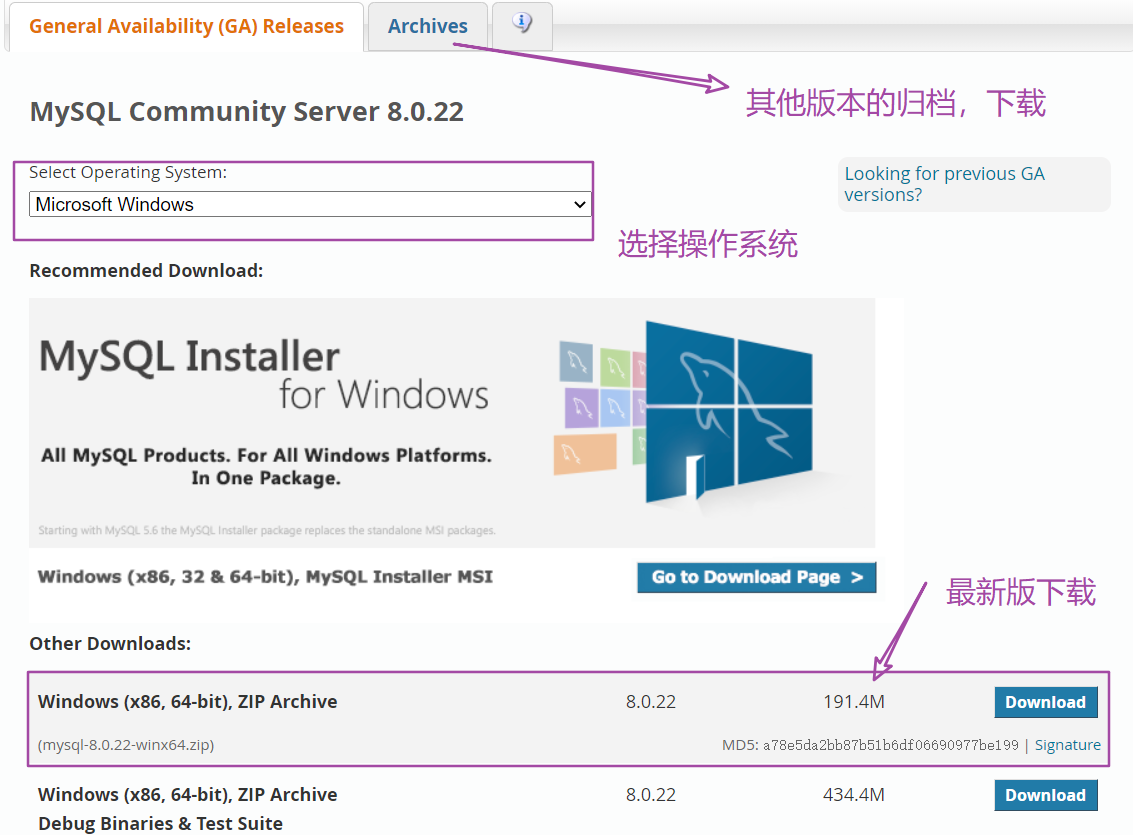Download the 191.4M Windows ZIP Archive
Image resolution: width=1133 pixels, height=835 pixels.
(x=1046, y=702)
